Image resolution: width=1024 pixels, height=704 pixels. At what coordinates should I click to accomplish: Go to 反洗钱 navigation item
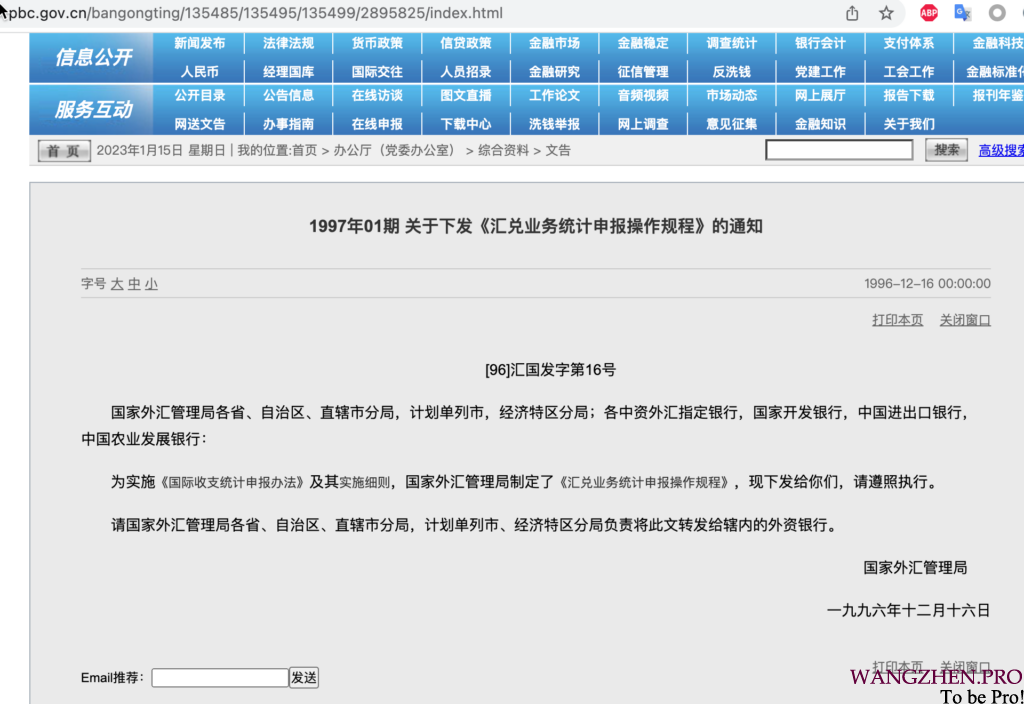click(731, 72)
